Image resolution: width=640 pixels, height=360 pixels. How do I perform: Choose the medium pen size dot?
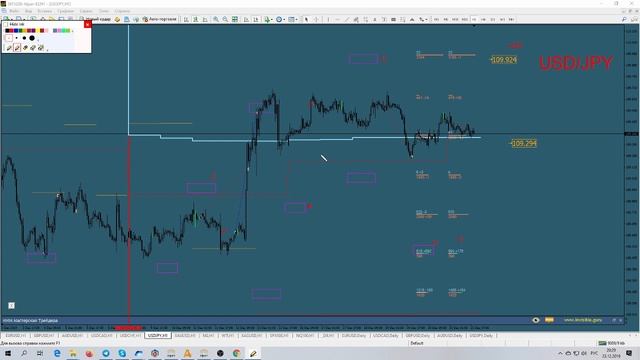point(24,38)
